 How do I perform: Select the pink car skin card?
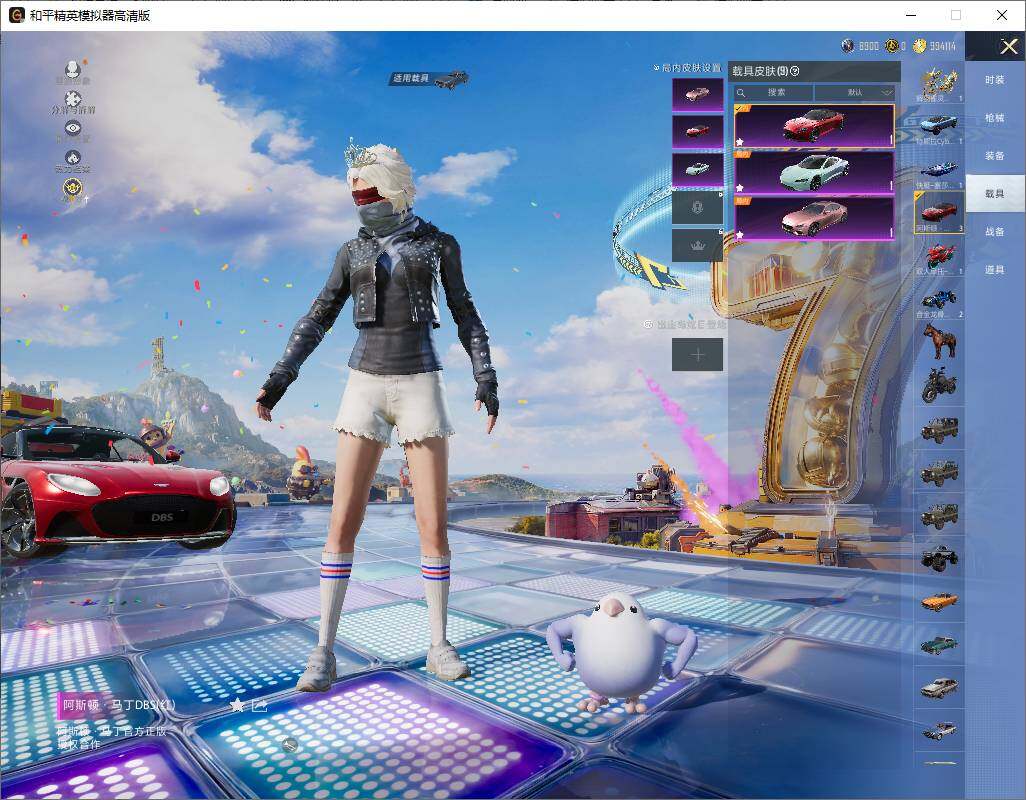[x=814, y=219]
